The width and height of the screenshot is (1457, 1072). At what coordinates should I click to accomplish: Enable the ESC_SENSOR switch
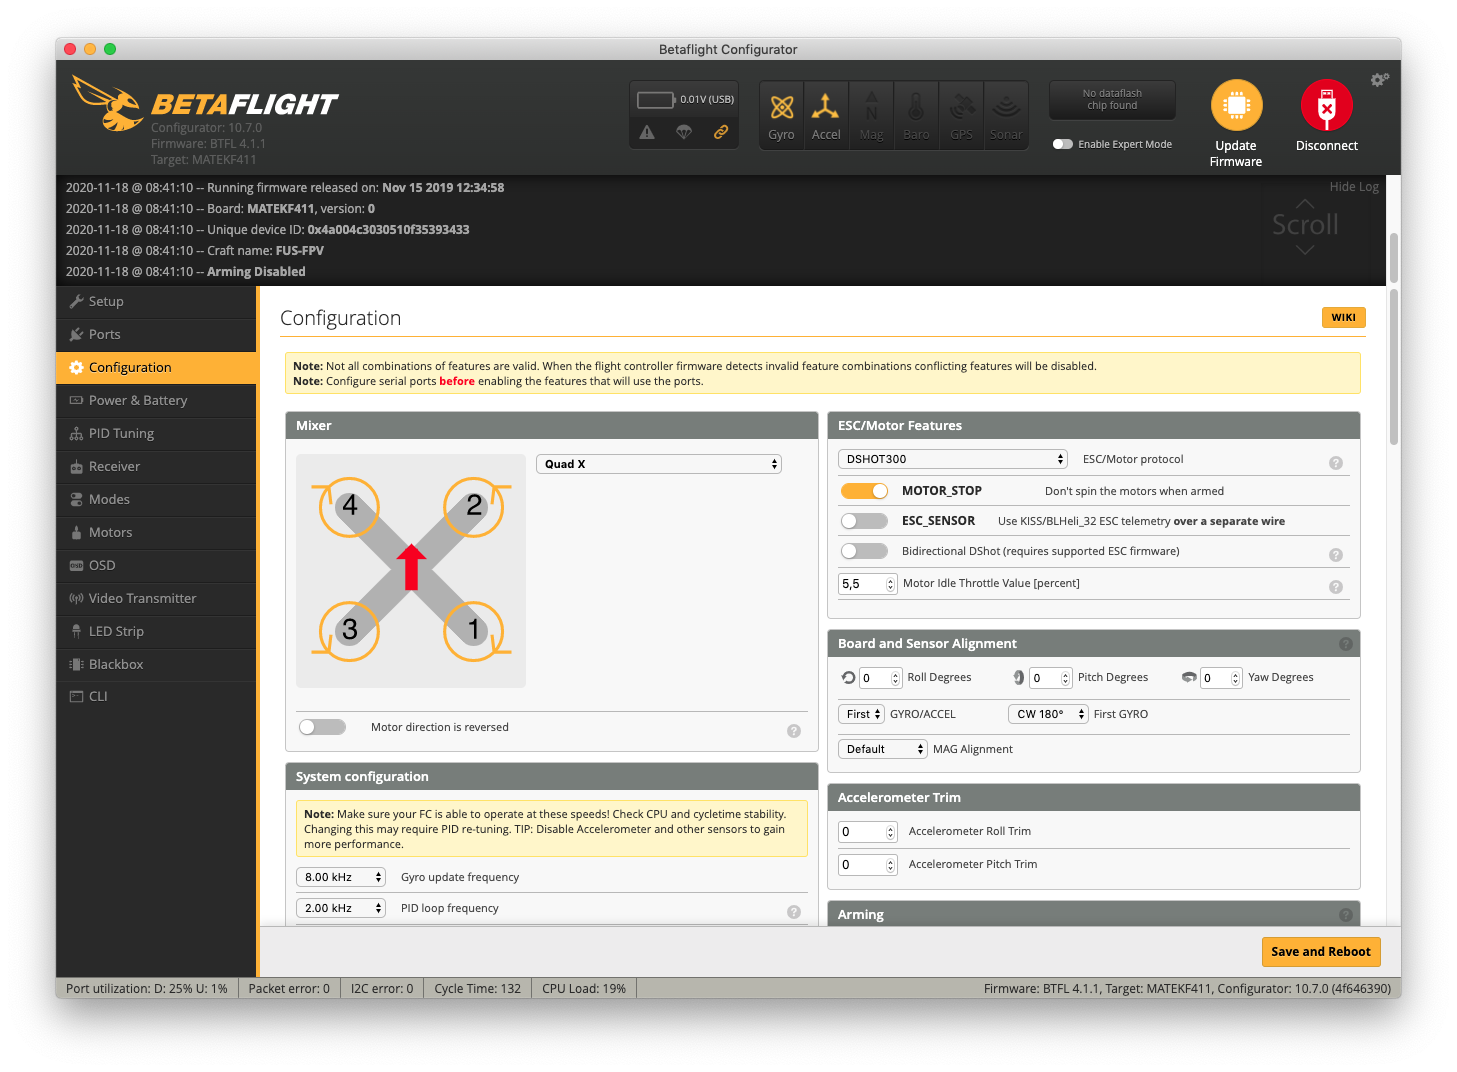pos(864,521)
